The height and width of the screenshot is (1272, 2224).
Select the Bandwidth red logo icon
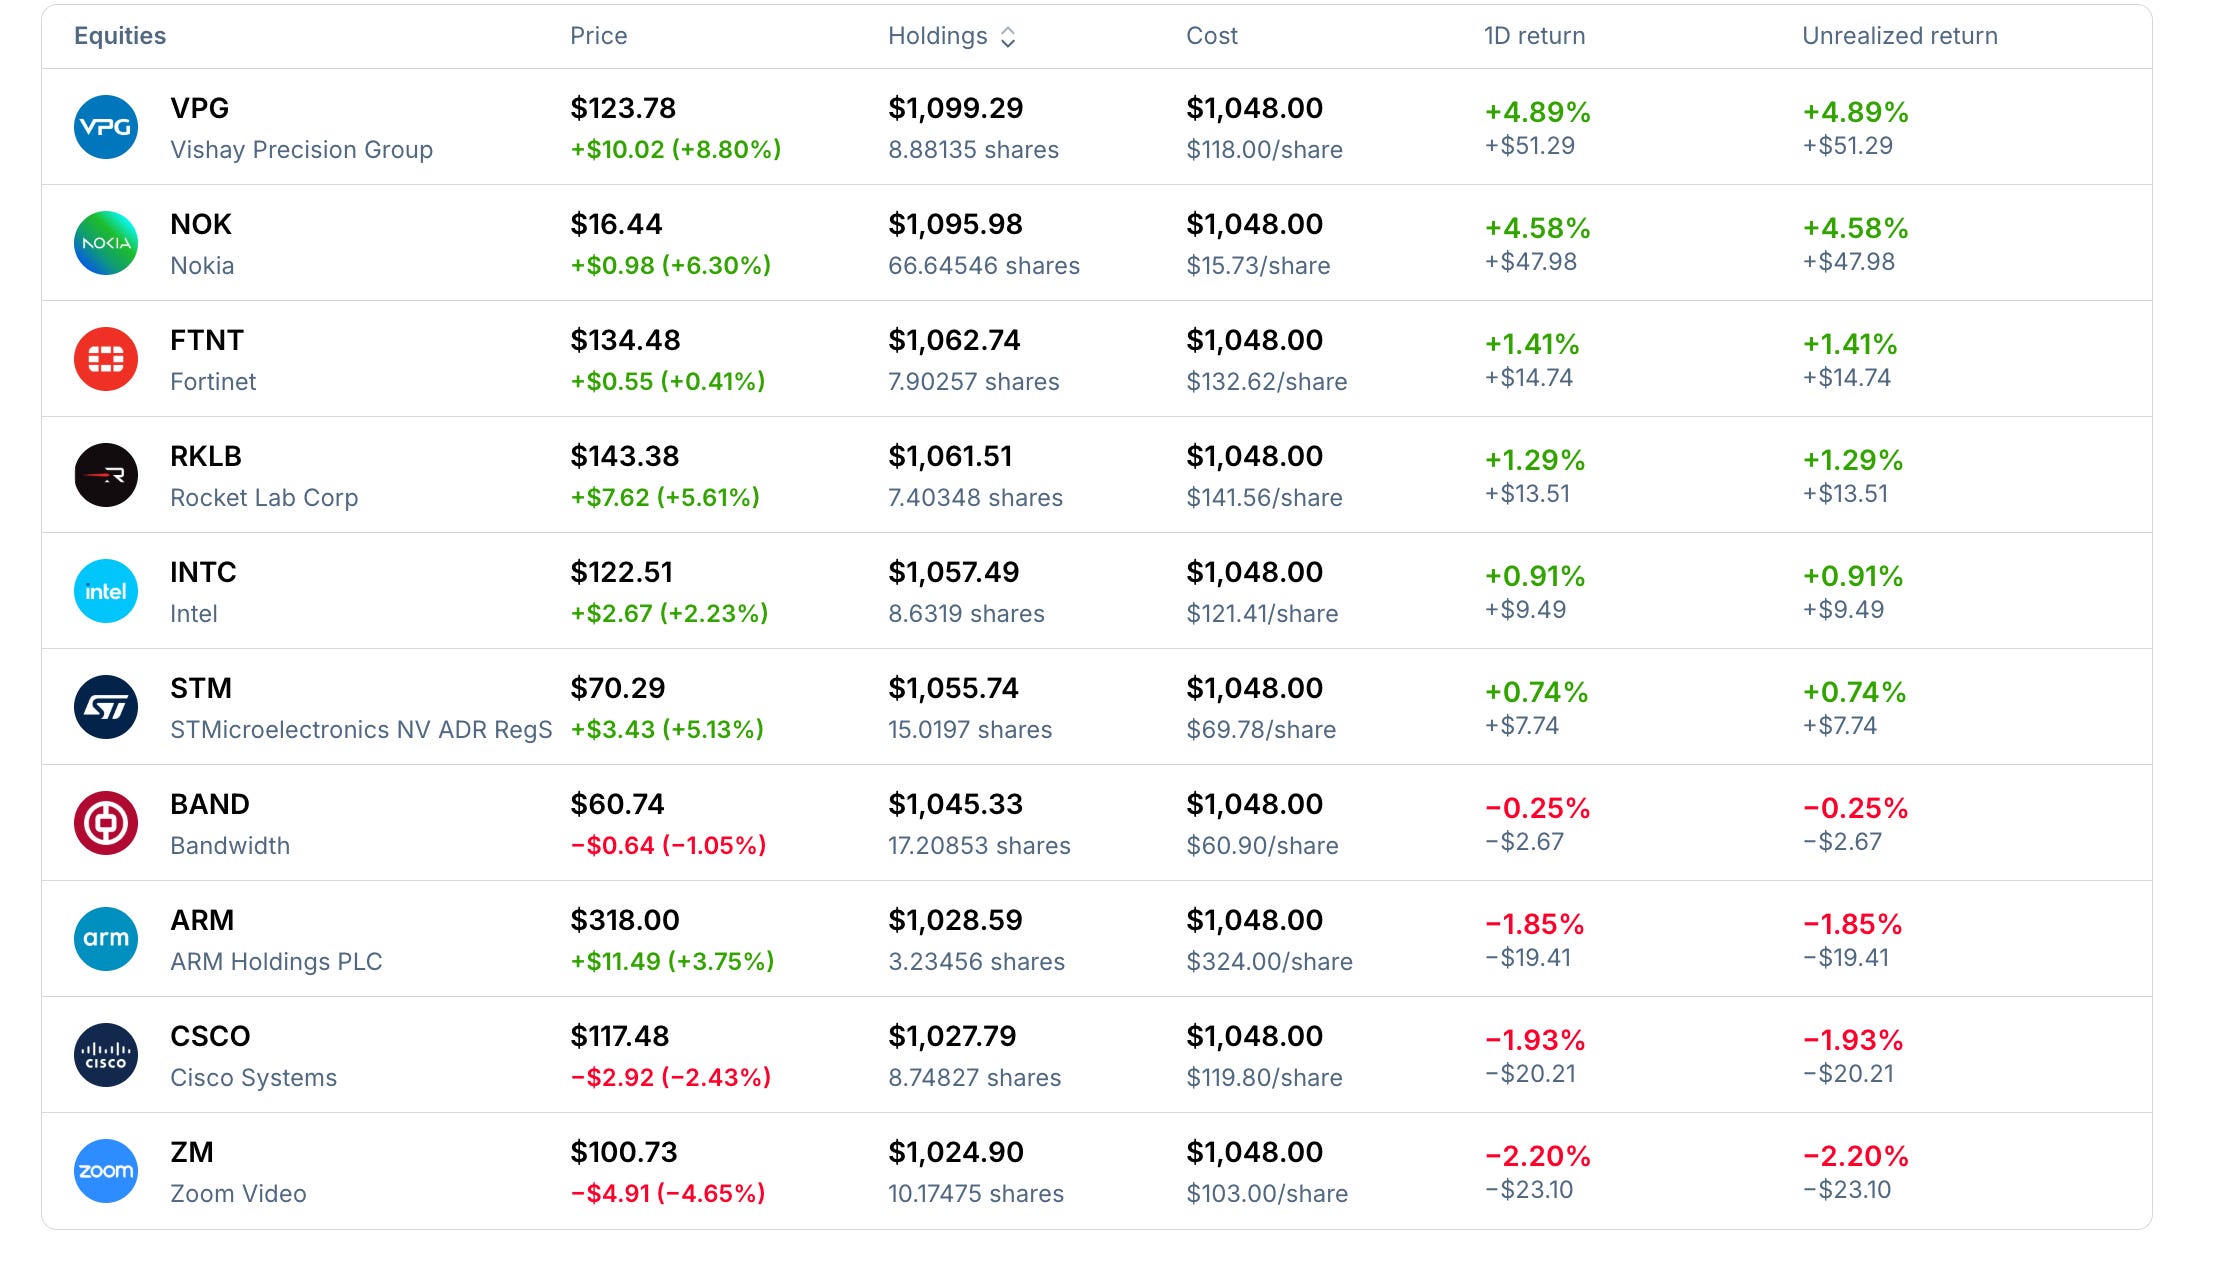pos(106,823)
